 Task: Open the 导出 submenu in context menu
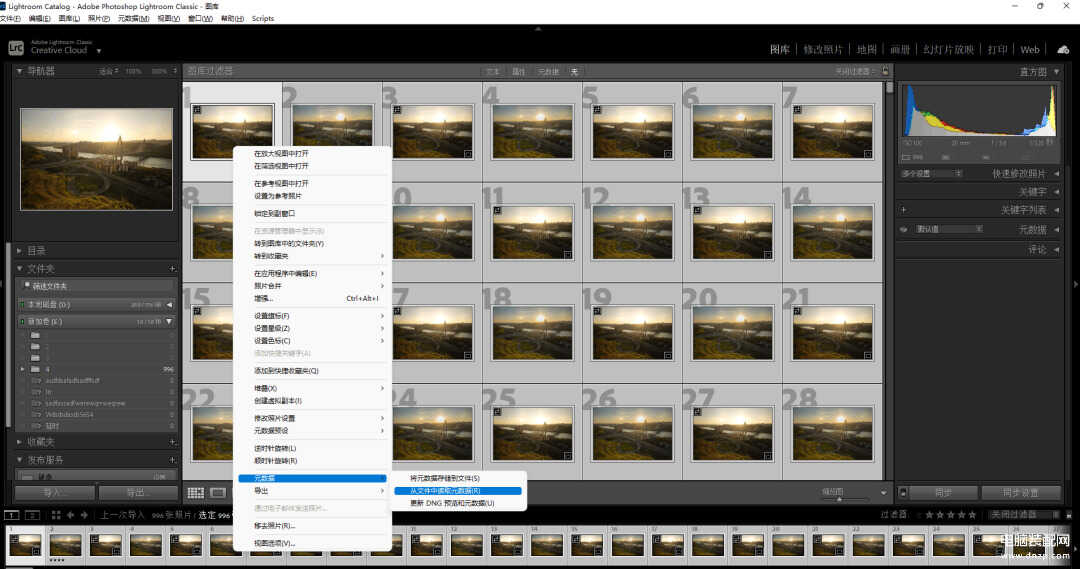(313, 490)
